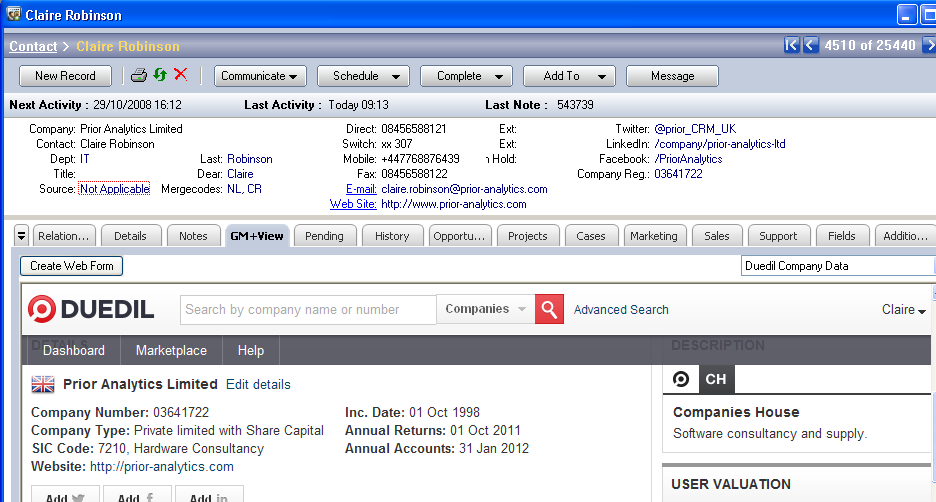Open the Marketing tab
This screenshot has height=502, width=936.
(654, 236)
